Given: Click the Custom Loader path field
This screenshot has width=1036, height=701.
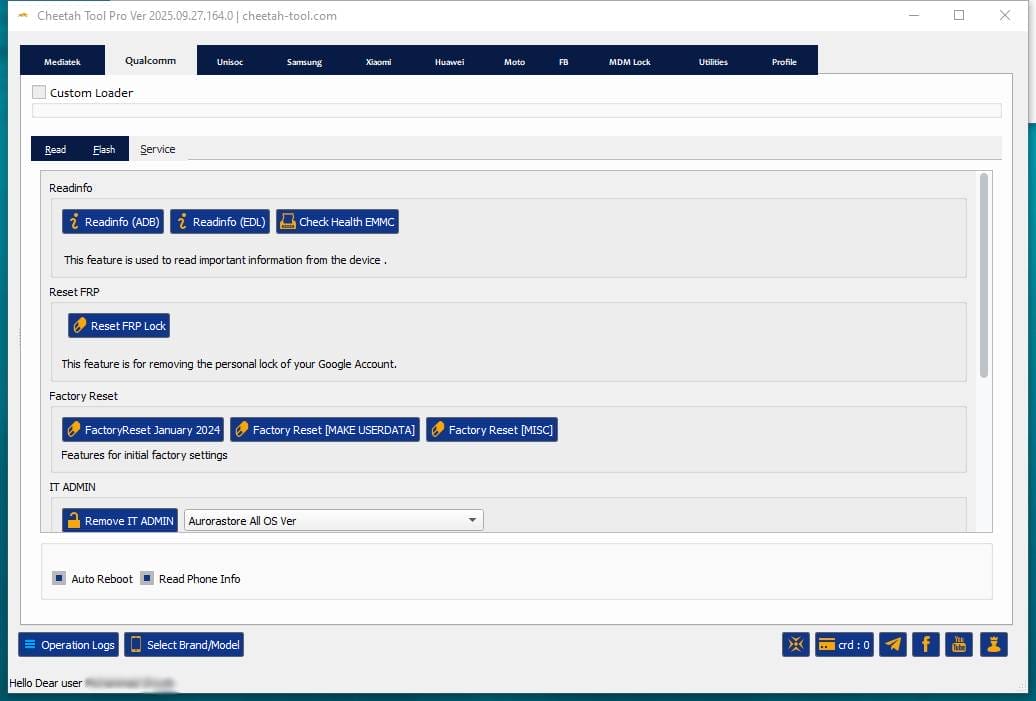Looking at the screenshot, I should click(516, 111).
